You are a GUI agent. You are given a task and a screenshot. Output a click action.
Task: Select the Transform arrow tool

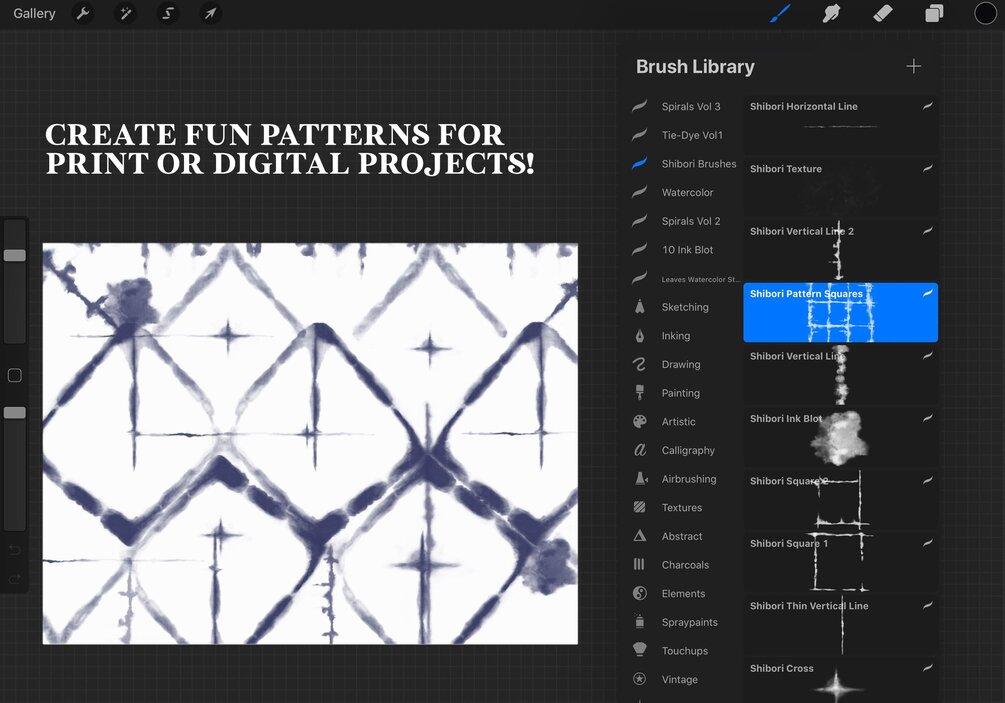(210, 13)
